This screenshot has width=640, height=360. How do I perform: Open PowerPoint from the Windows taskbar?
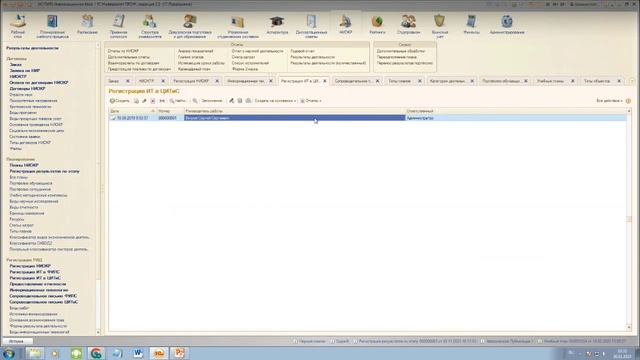pos(179,353)
